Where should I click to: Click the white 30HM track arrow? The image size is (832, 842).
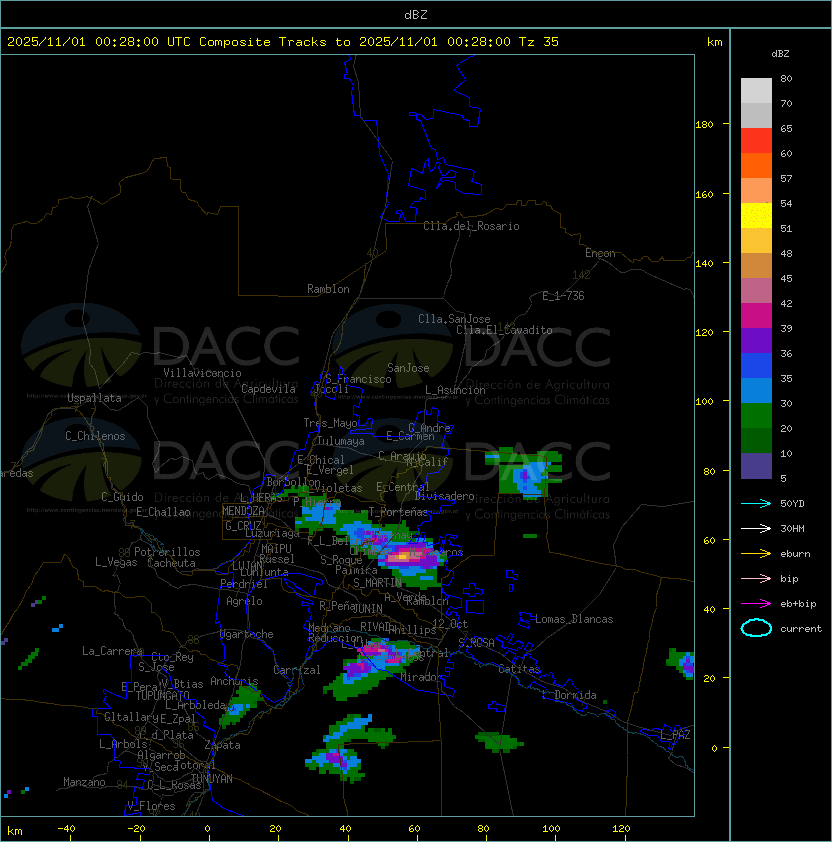pos(756,528)
